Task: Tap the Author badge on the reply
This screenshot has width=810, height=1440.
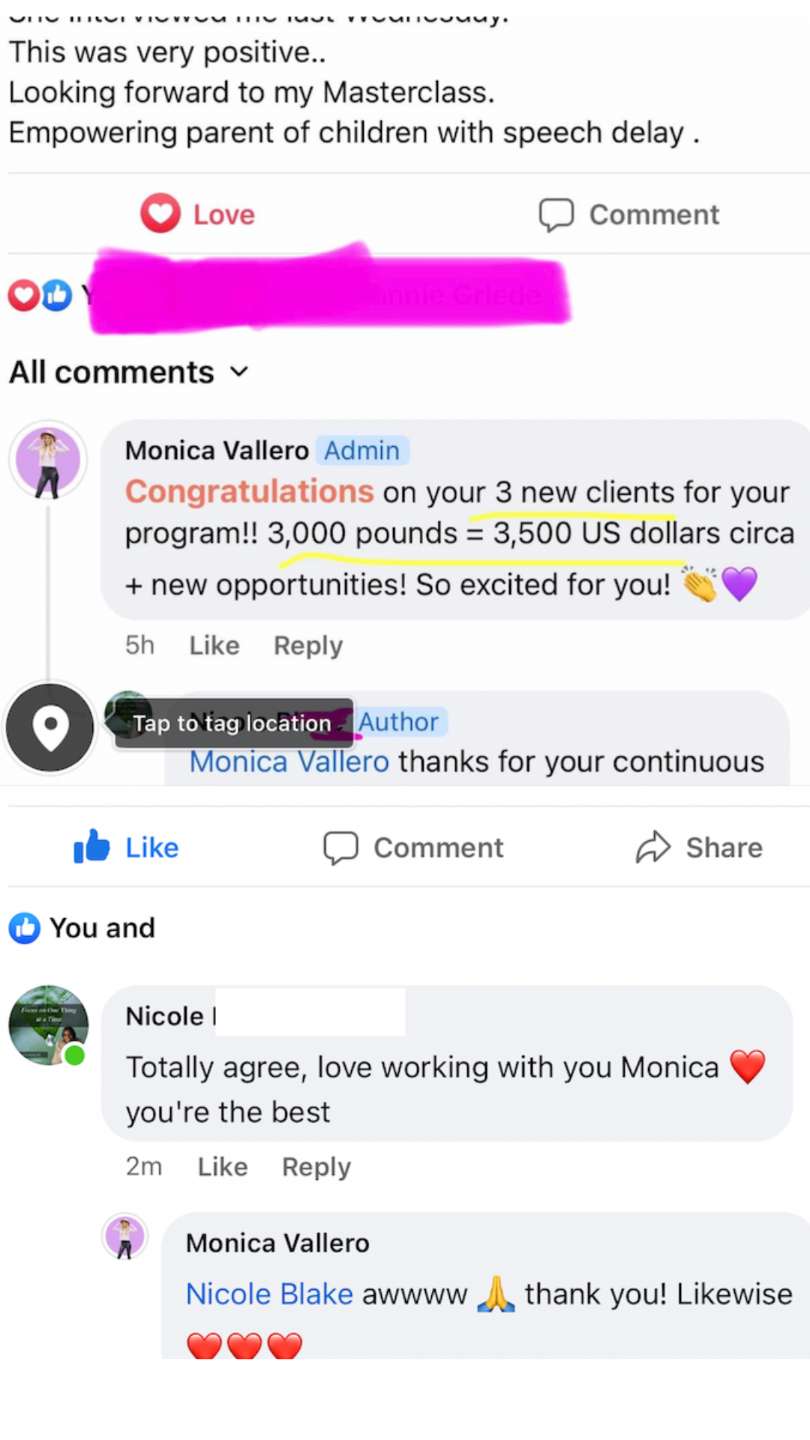Action: [x=399, y=722]
